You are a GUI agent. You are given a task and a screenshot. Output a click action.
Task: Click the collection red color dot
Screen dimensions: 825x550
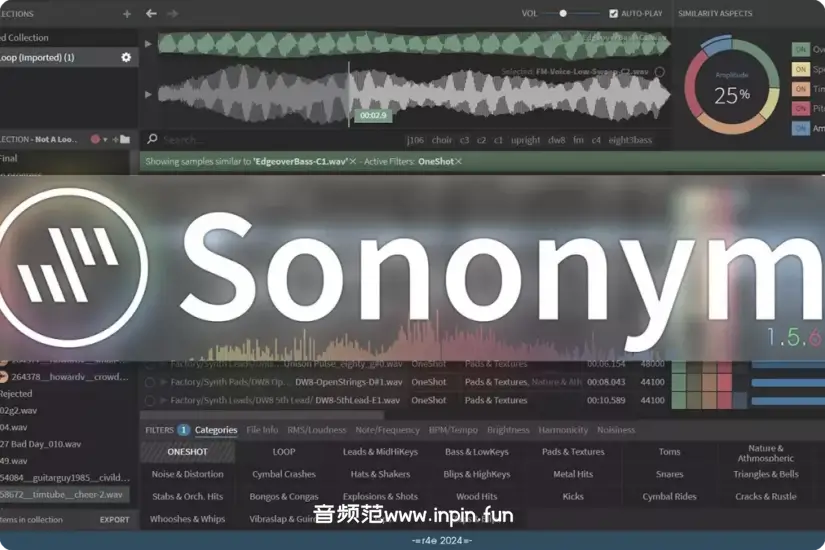[x=95, y=139]
